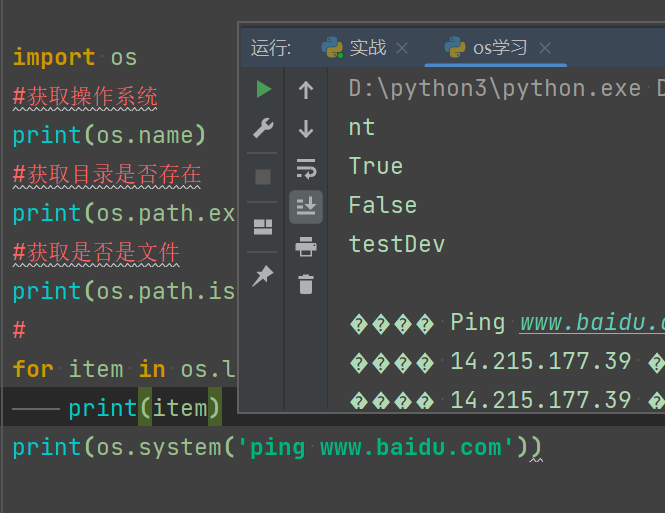
Task: Toggle soft-wrap in the run console
Action: coord(306,168)
